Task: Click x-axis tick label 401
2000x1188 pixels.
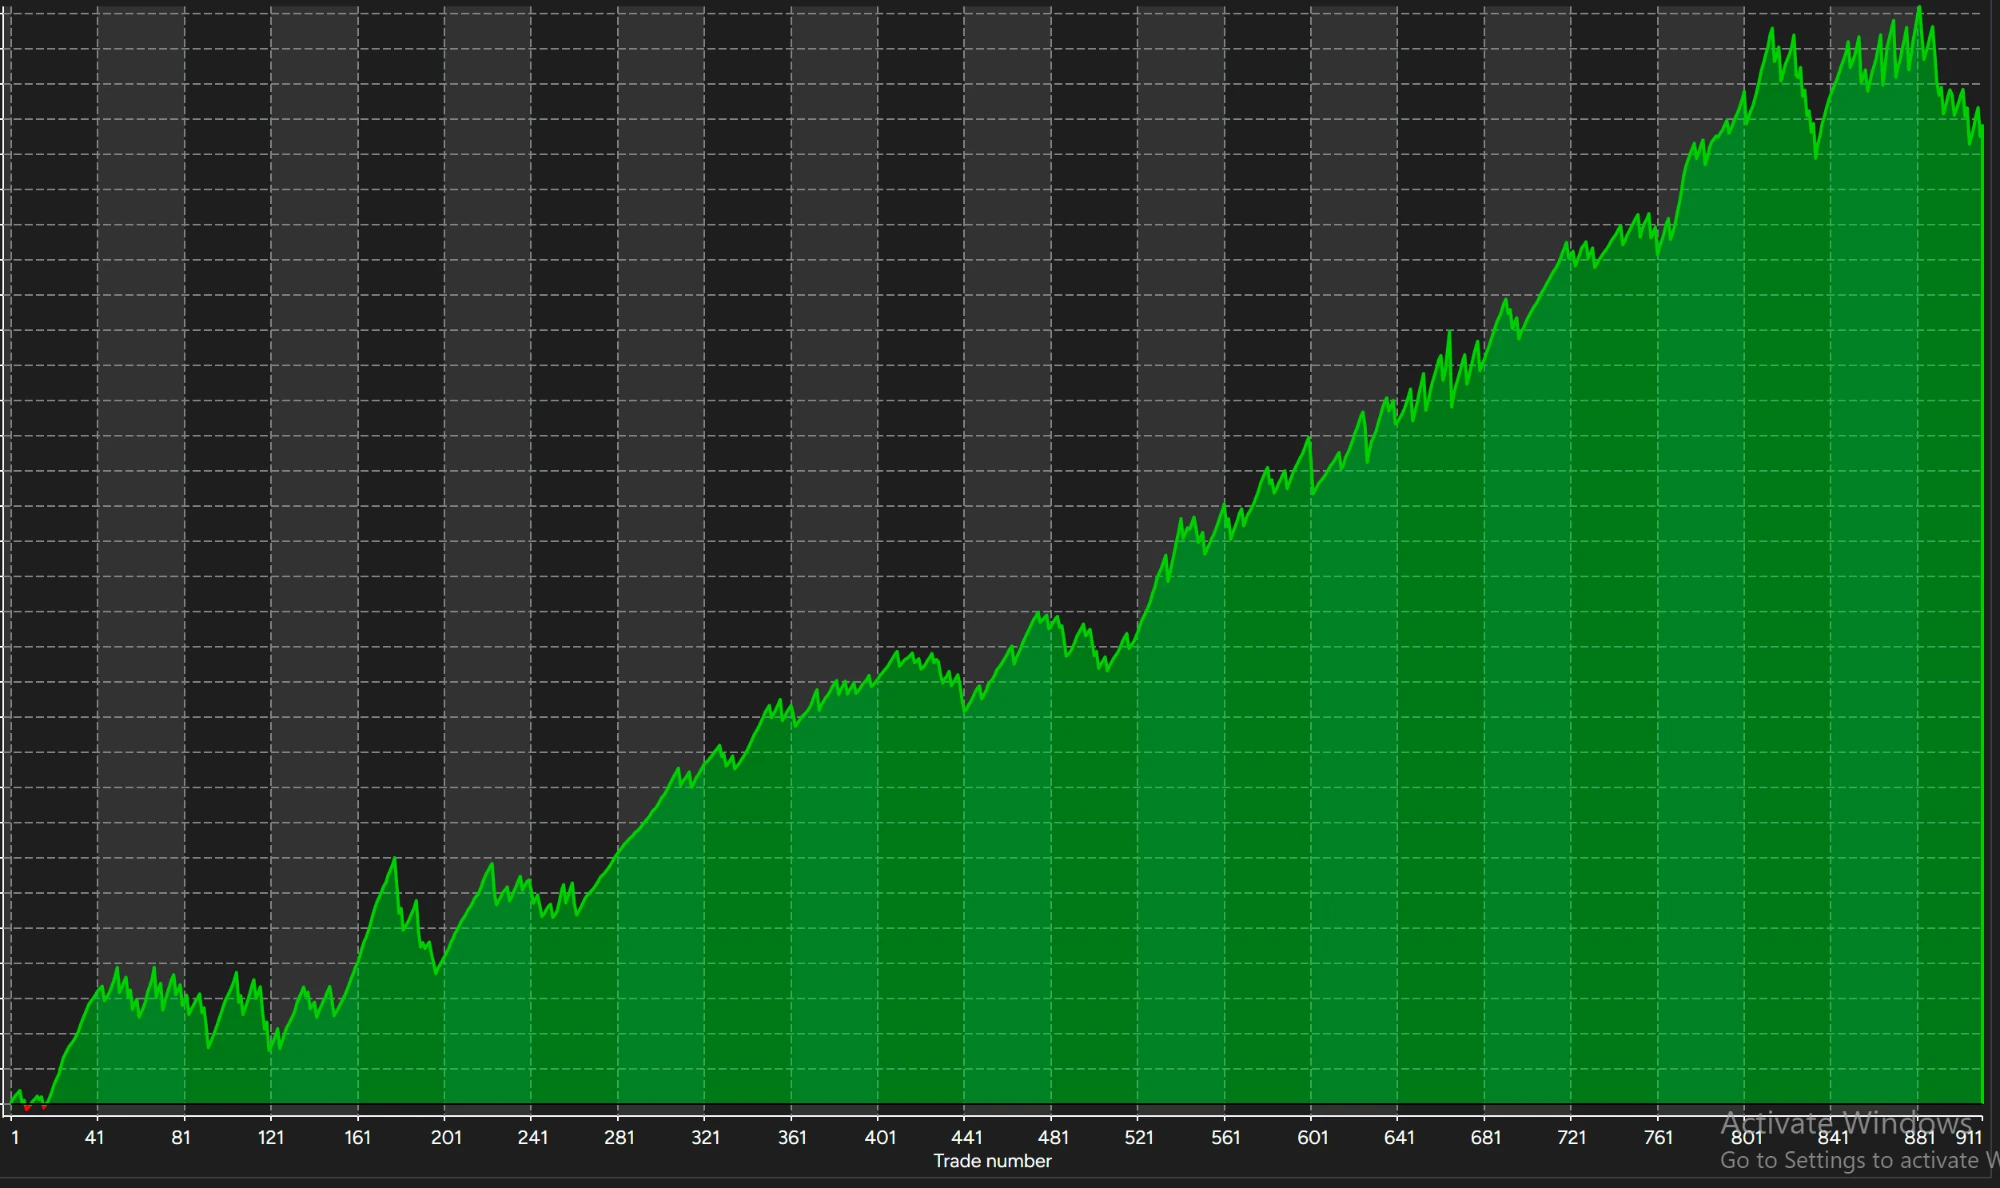Action: pyautogui.click(x=880, y=1137)
